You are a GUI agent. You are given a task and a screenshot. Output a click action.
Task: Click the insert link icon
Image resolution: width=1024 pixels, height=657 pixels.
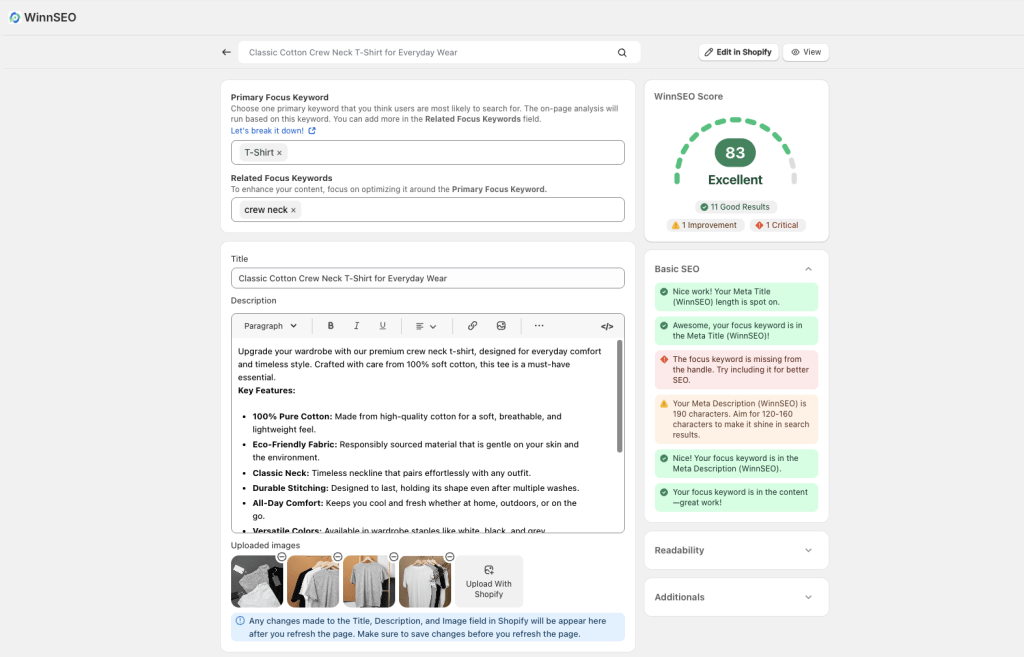pyautogui.click(x=472, y=326)
